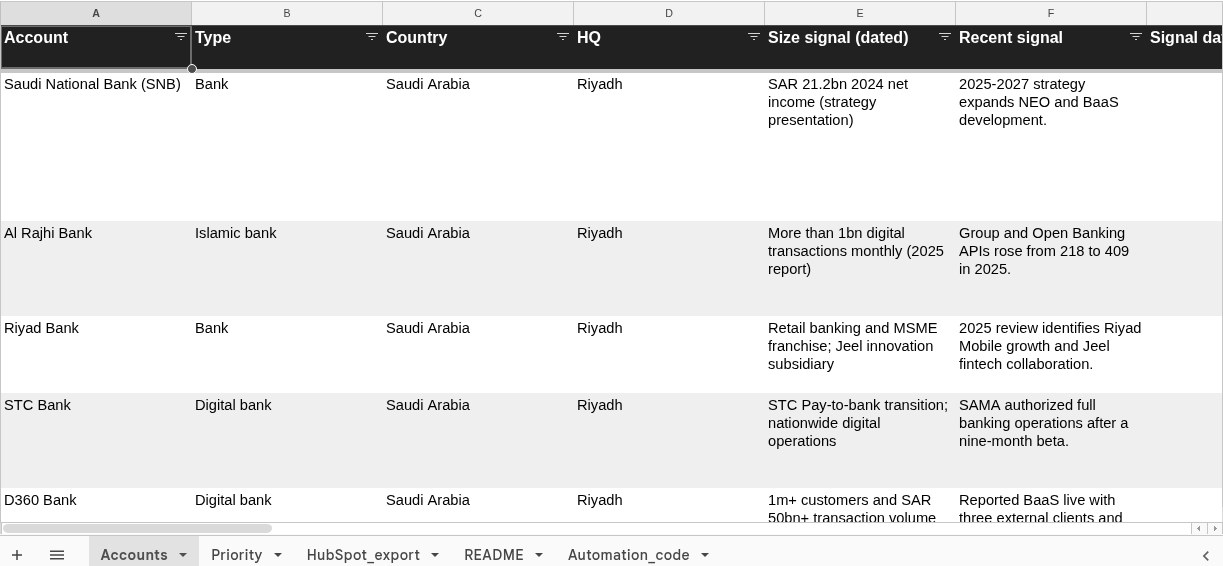Select Saudi Arabia cell in STC Bank row
The height and width of the screenshot is (566, 1223).
(478, 441)
